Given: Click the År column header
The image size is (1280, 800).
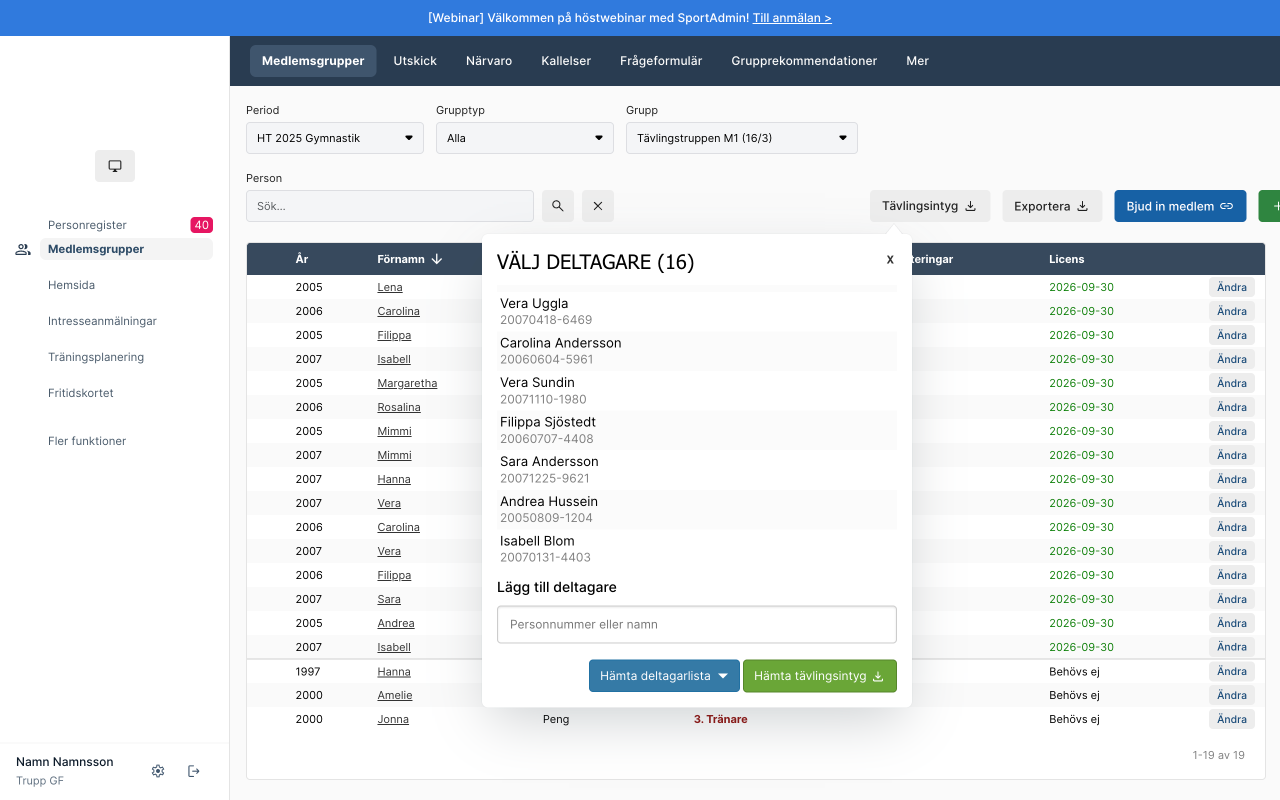Looking at the screenshot, I should click(302, 259).
